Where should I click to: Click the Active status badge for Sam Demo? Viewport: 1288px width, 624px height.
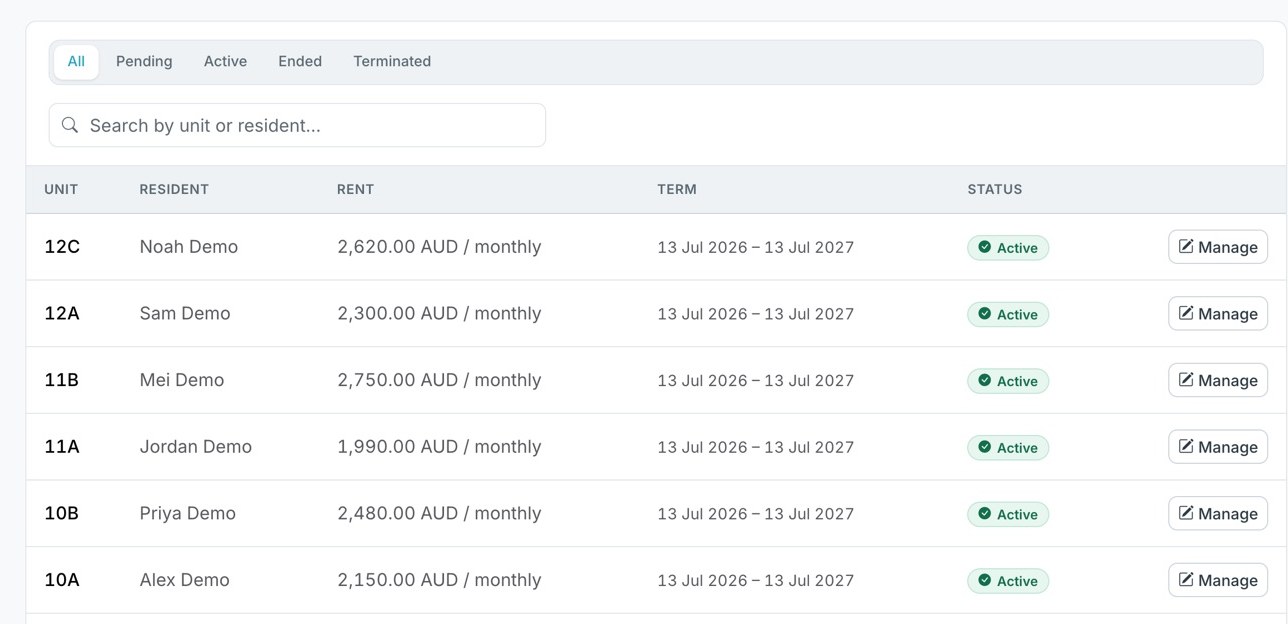[x=1007, y=314]
